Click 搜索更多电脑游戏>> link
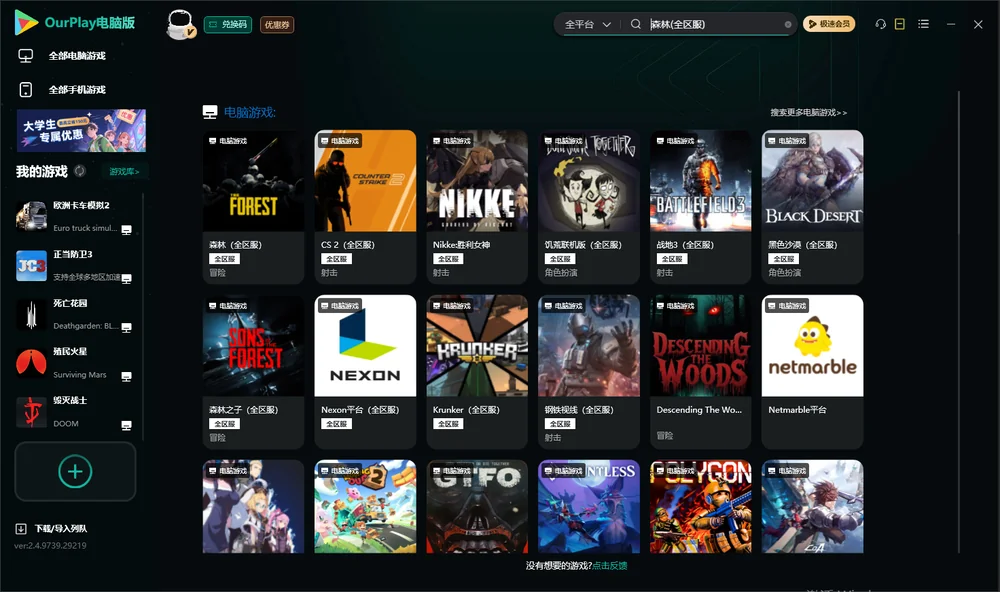 pyautogui.click(x=808, y=112)
